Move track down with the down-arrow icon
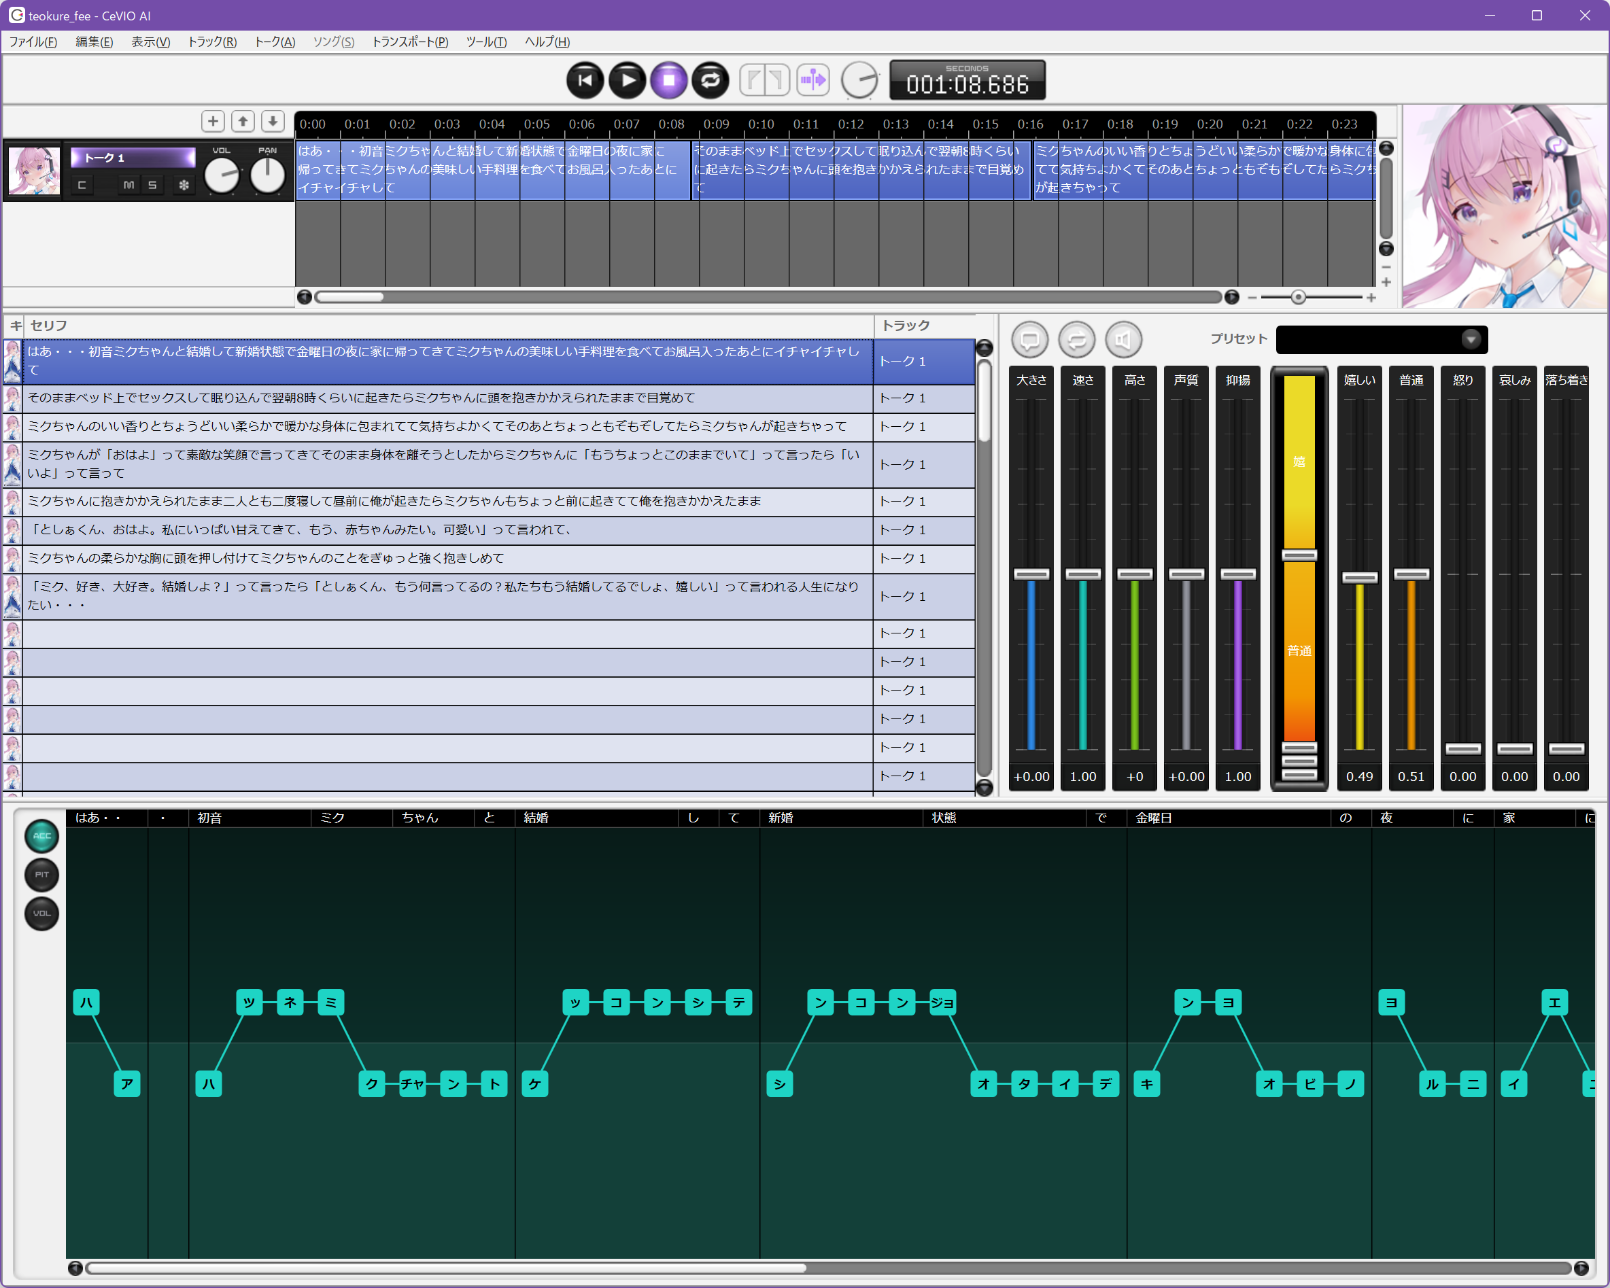1610x1288 pixels. (x=273, y=121)
